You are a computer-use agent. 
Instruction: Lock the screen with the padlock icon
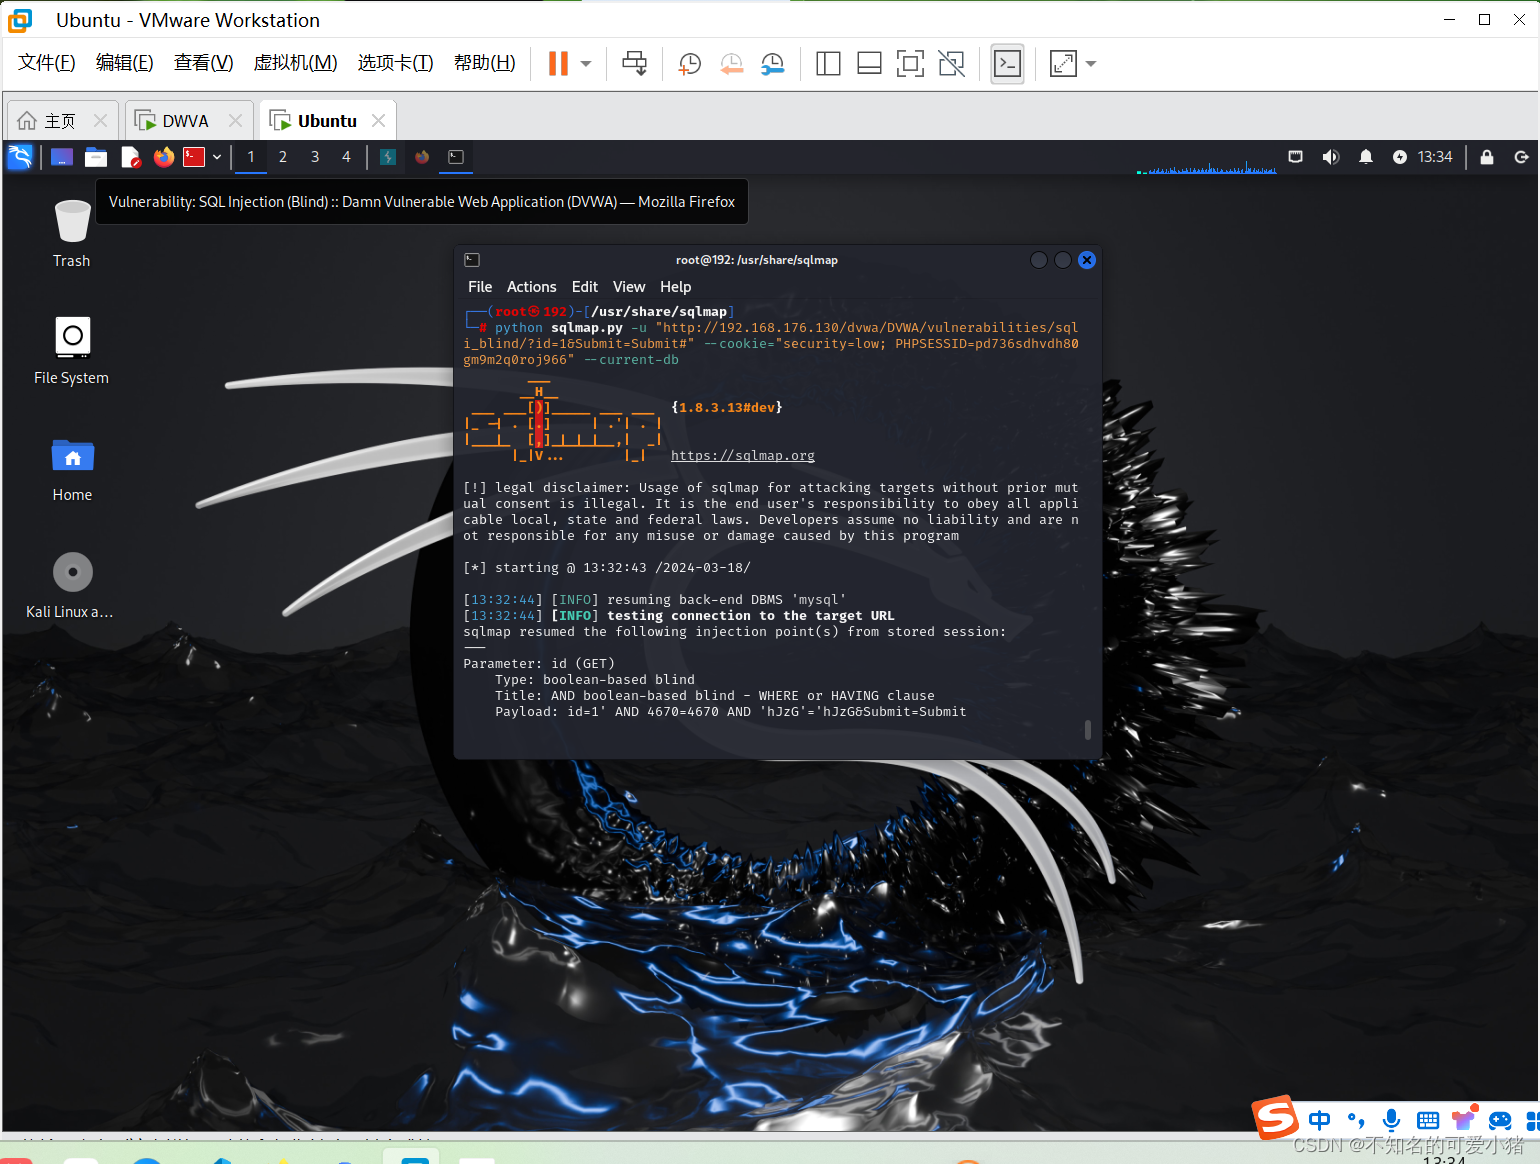coord(1487,157)
